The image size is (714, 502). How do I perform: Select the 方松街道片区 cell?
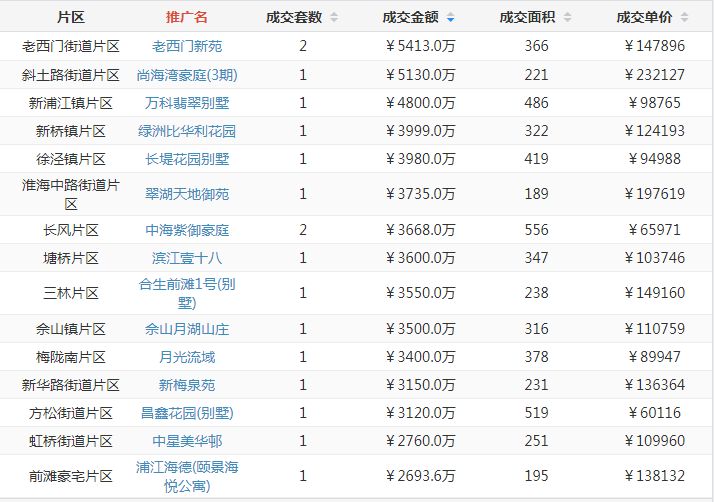[71, 413]
